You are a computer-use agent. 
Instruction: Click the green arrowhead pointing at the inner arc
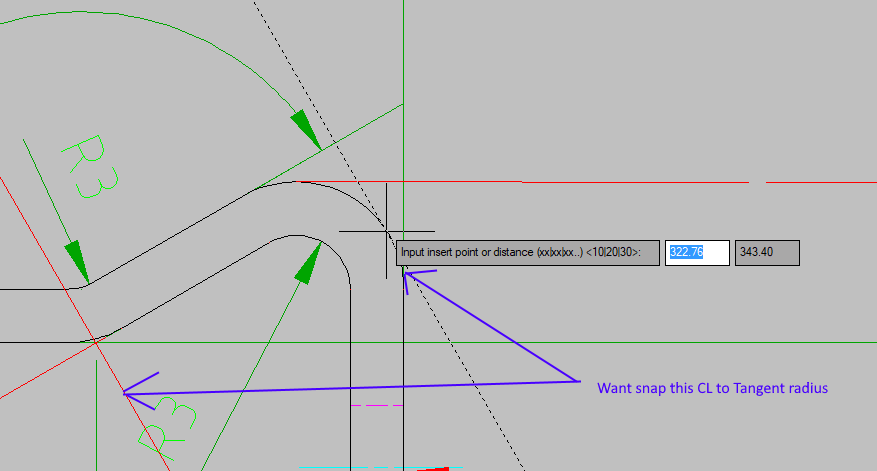(x=308, y=264)
